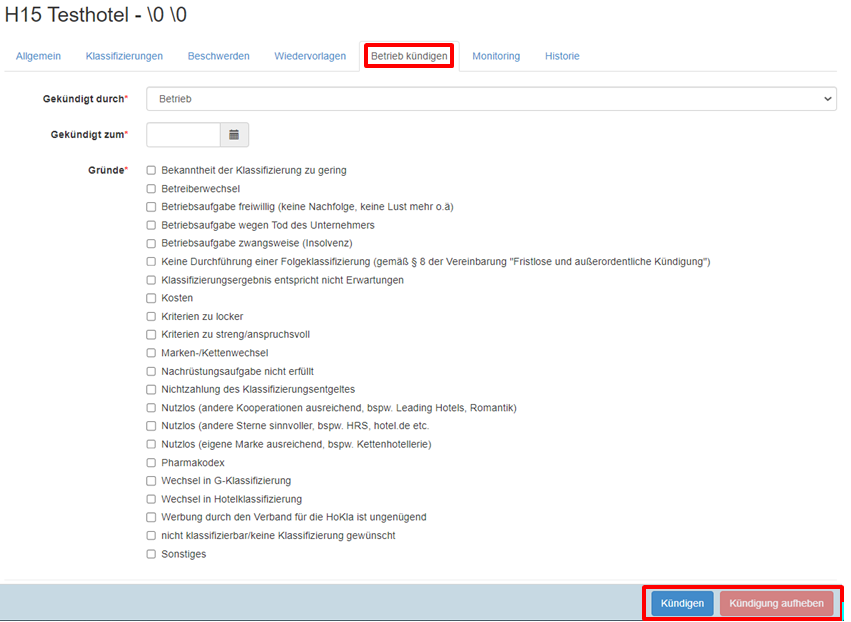This screenshot has width=851, height=622.
Task: Tick the Betreiberwechsel checkbox
Action: pos(151,189)
